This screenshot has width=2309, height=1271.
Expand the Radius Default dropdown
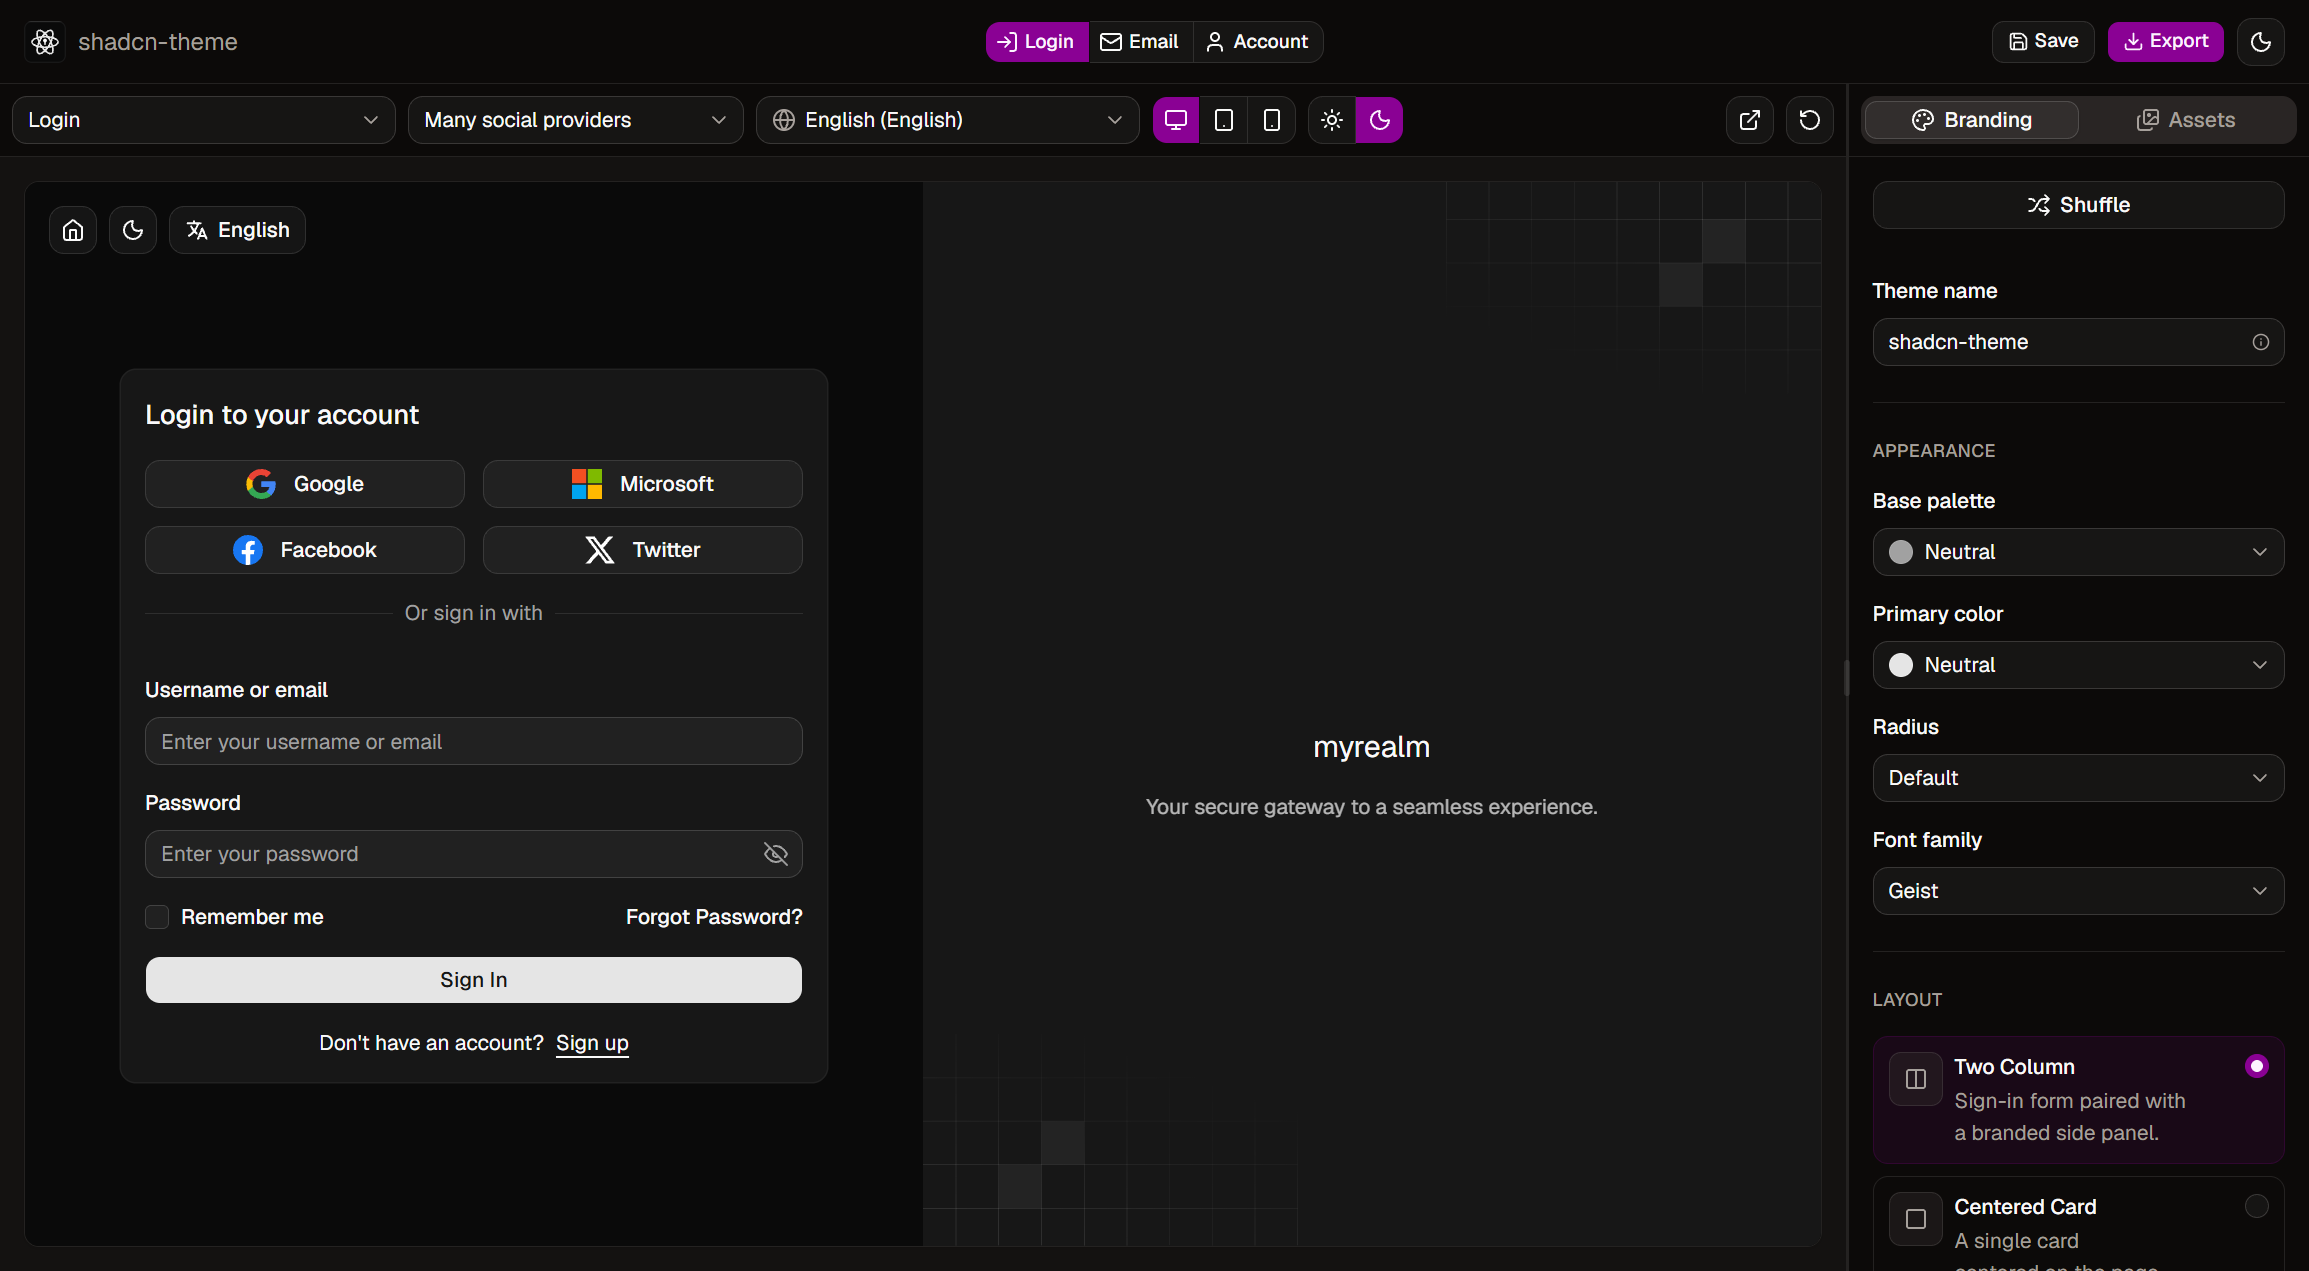click(x=2078, y=778)
